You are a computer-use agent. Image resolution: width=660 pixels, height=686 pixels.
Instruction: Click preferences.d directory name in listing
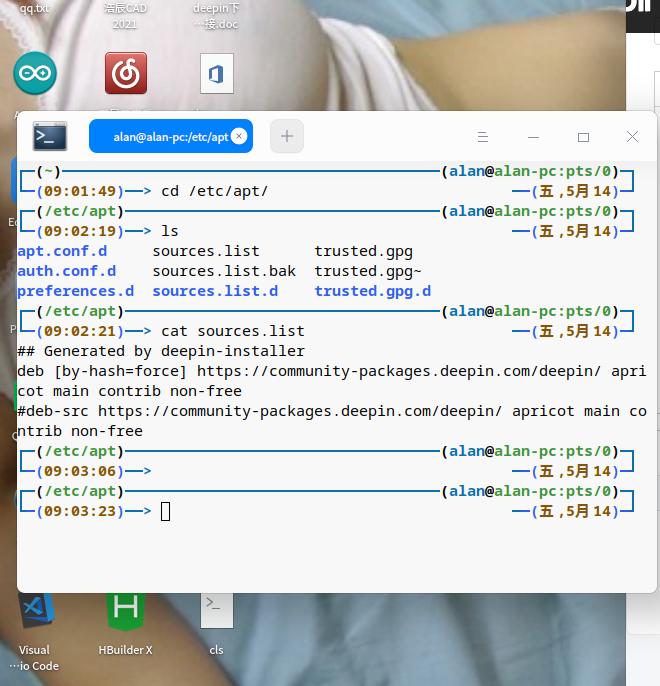click(76, 291)
